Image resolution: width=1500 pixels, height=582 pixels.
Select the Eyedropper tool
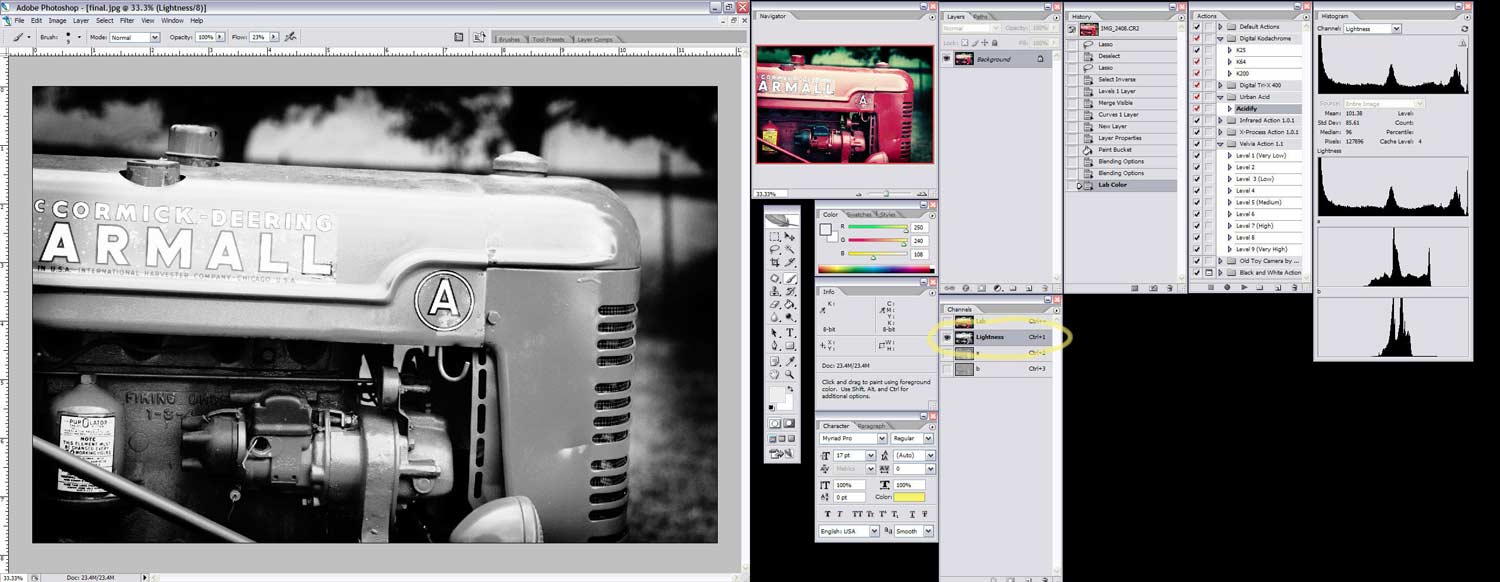[790, 361]
